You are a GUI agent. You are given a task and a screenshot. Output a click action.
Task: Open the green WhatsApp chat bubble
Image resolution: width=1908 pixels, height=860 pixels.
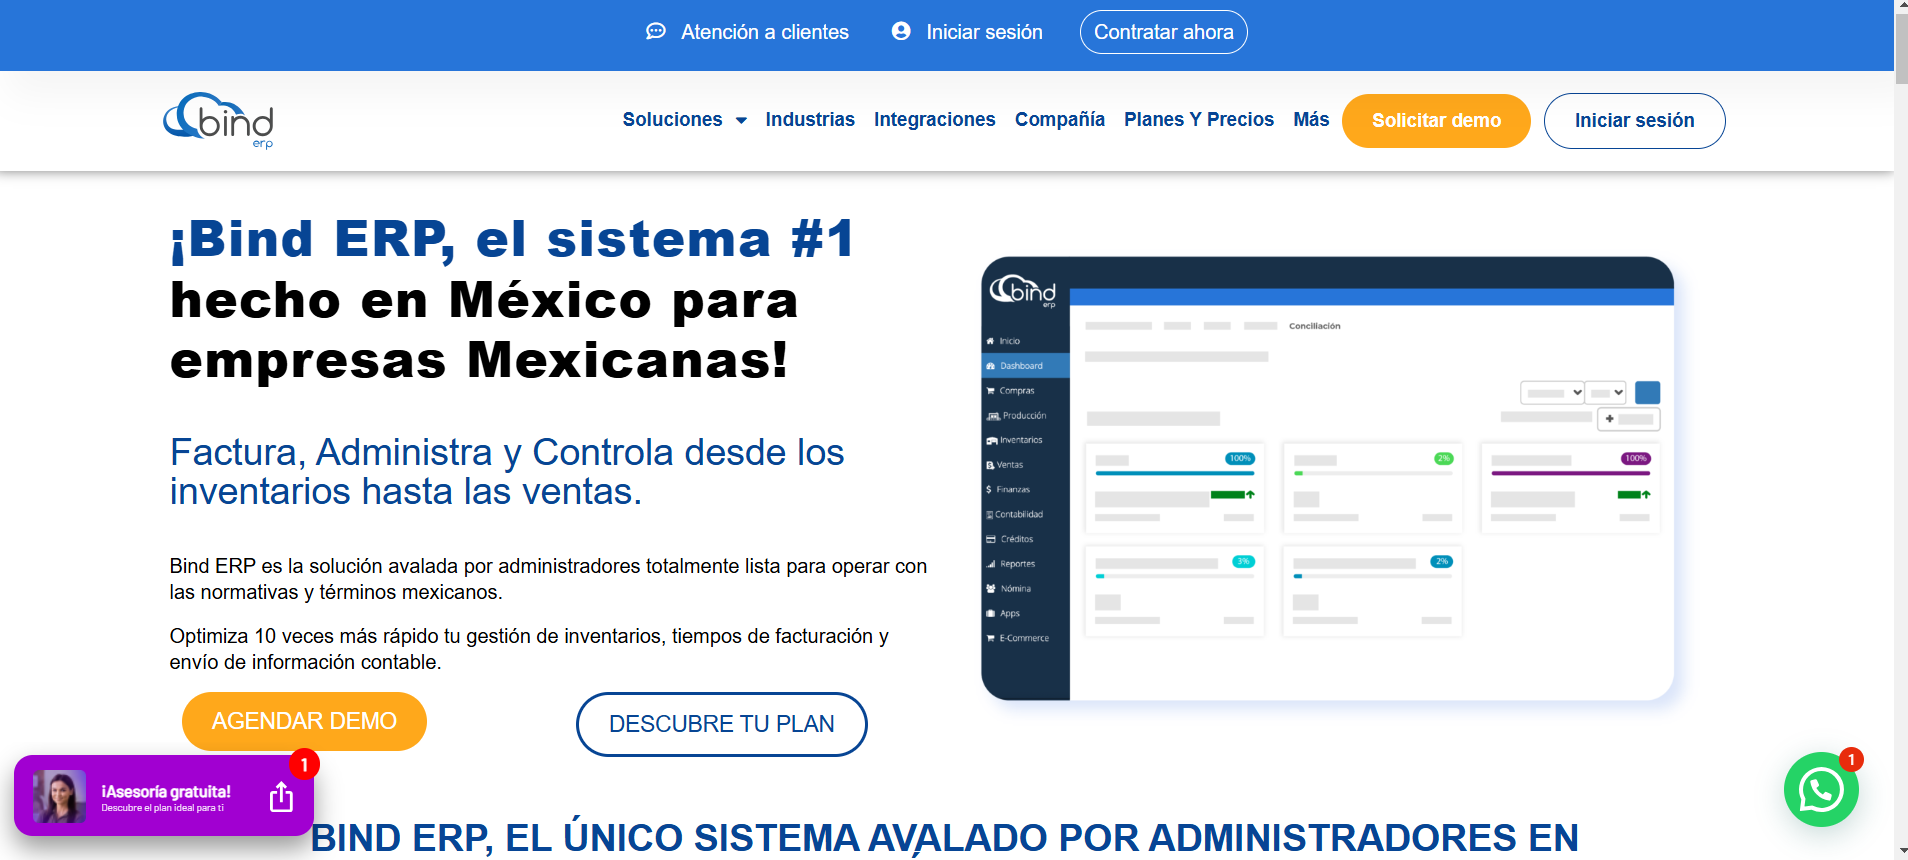pyautogui.click(x=1821, y=790)
